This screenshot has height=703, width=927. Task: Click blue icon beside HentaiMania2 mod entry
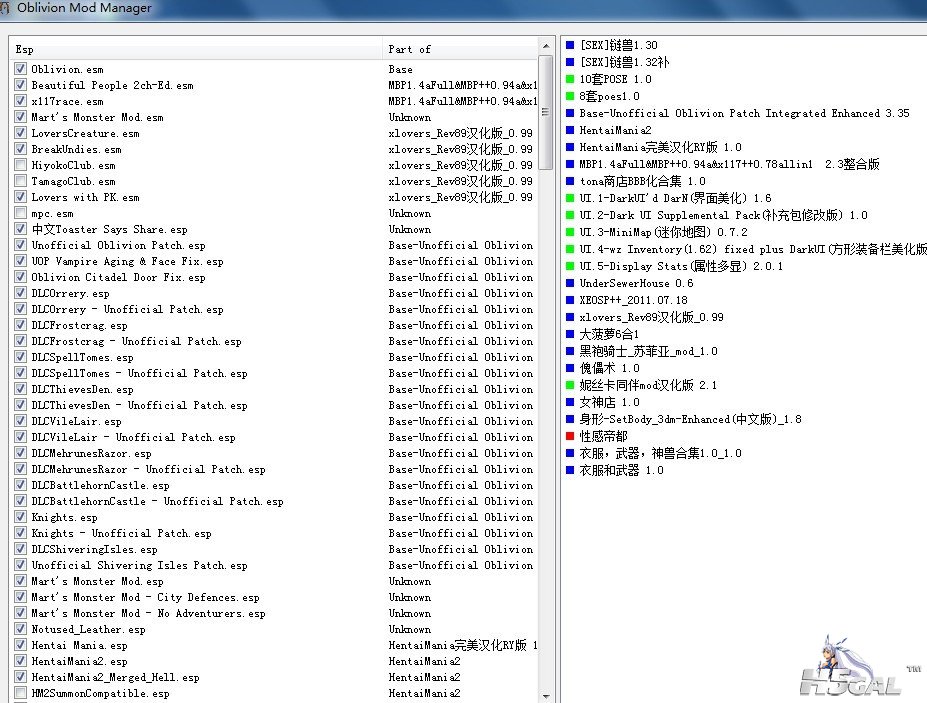tap(570, 130)
